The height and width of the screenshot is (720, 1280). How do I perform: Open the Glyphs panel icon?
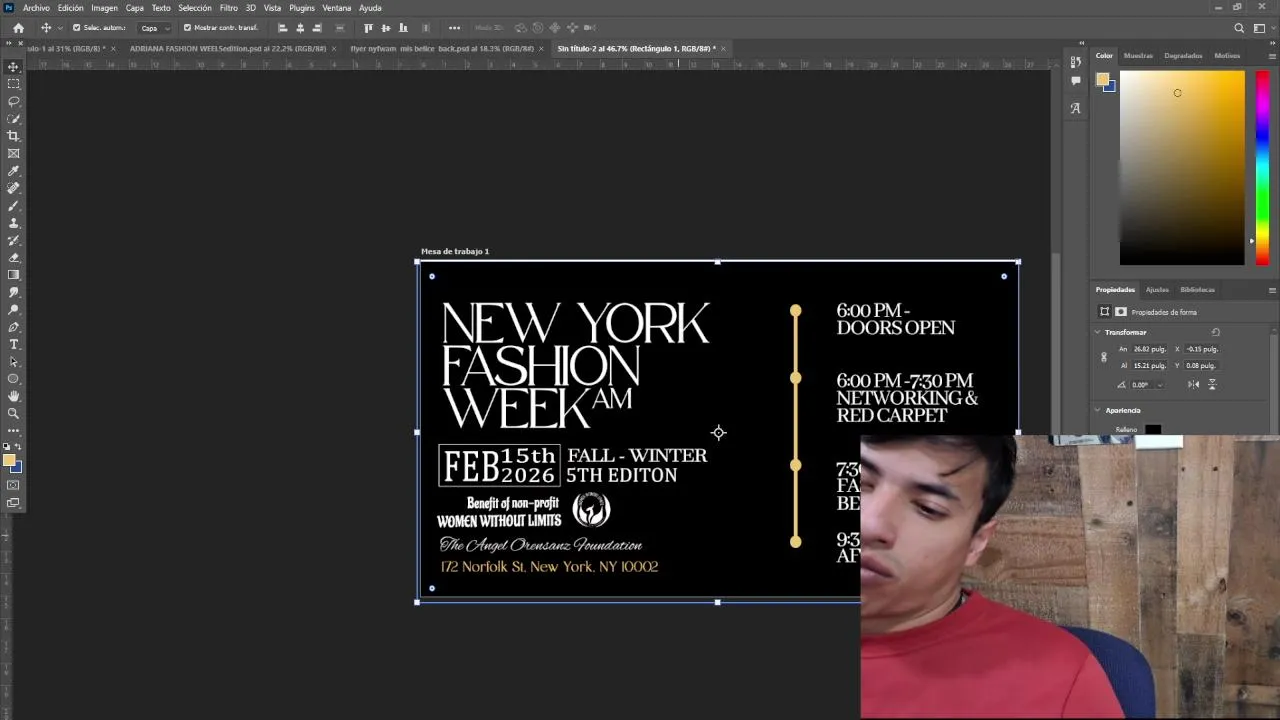[1075, 108]
